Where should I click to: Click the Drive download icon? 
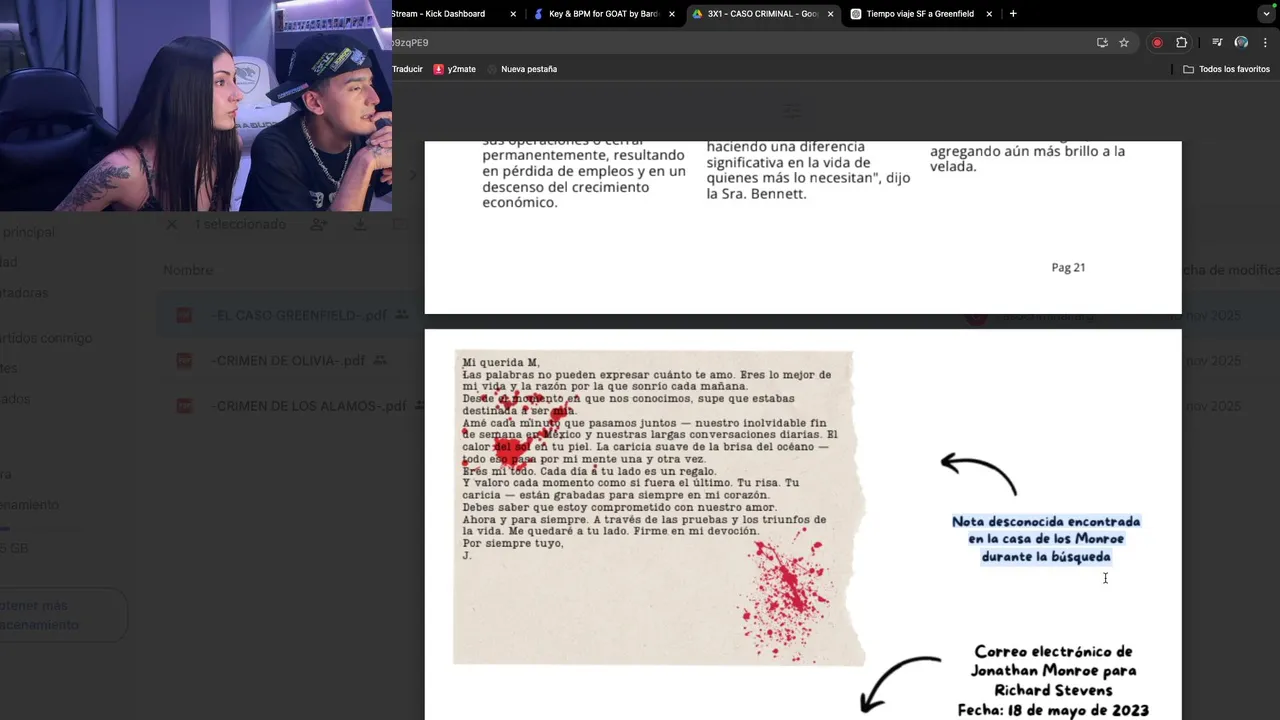click(x=359, y=225)
